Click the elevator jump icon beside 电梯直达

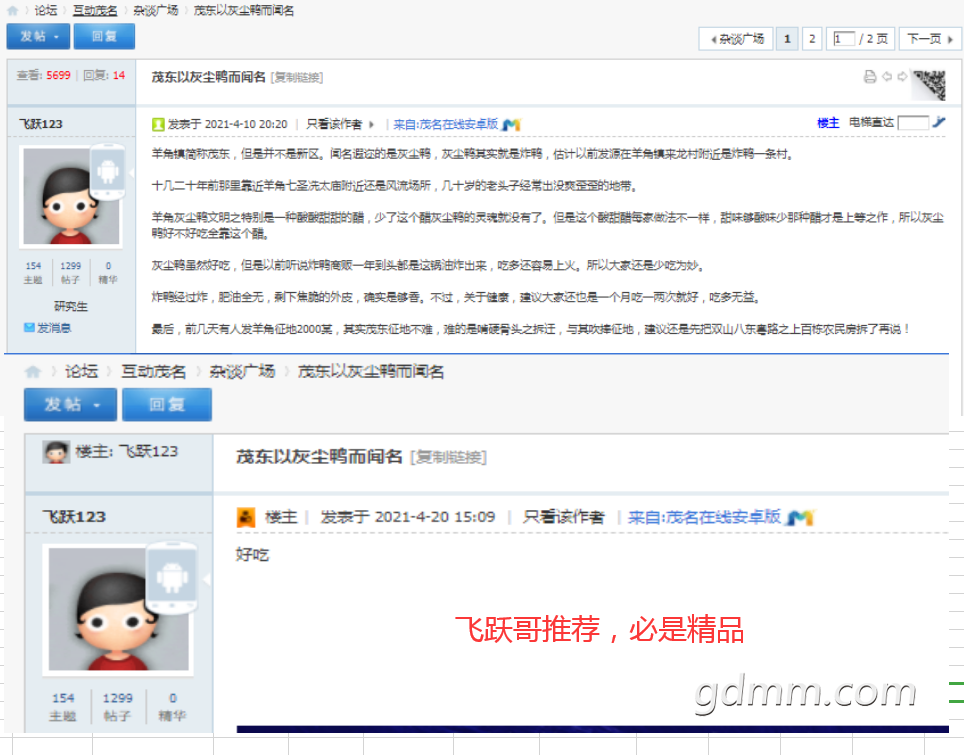point(938,122)
